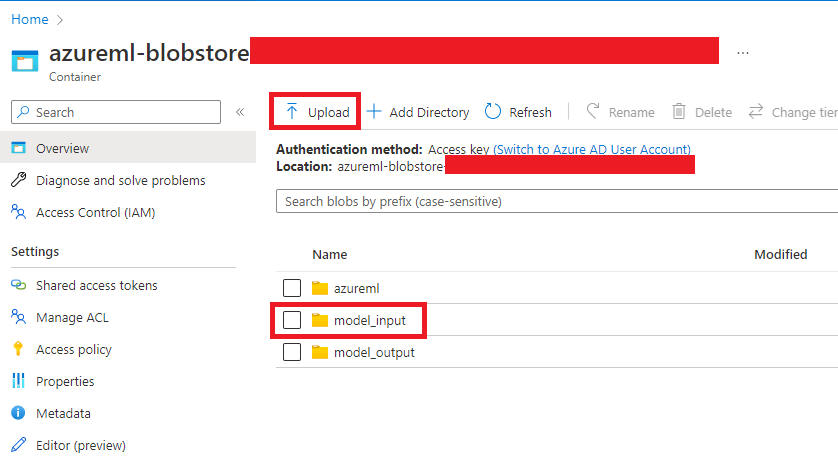Click the Rename label in toolbar

click(x=631, y=112)
